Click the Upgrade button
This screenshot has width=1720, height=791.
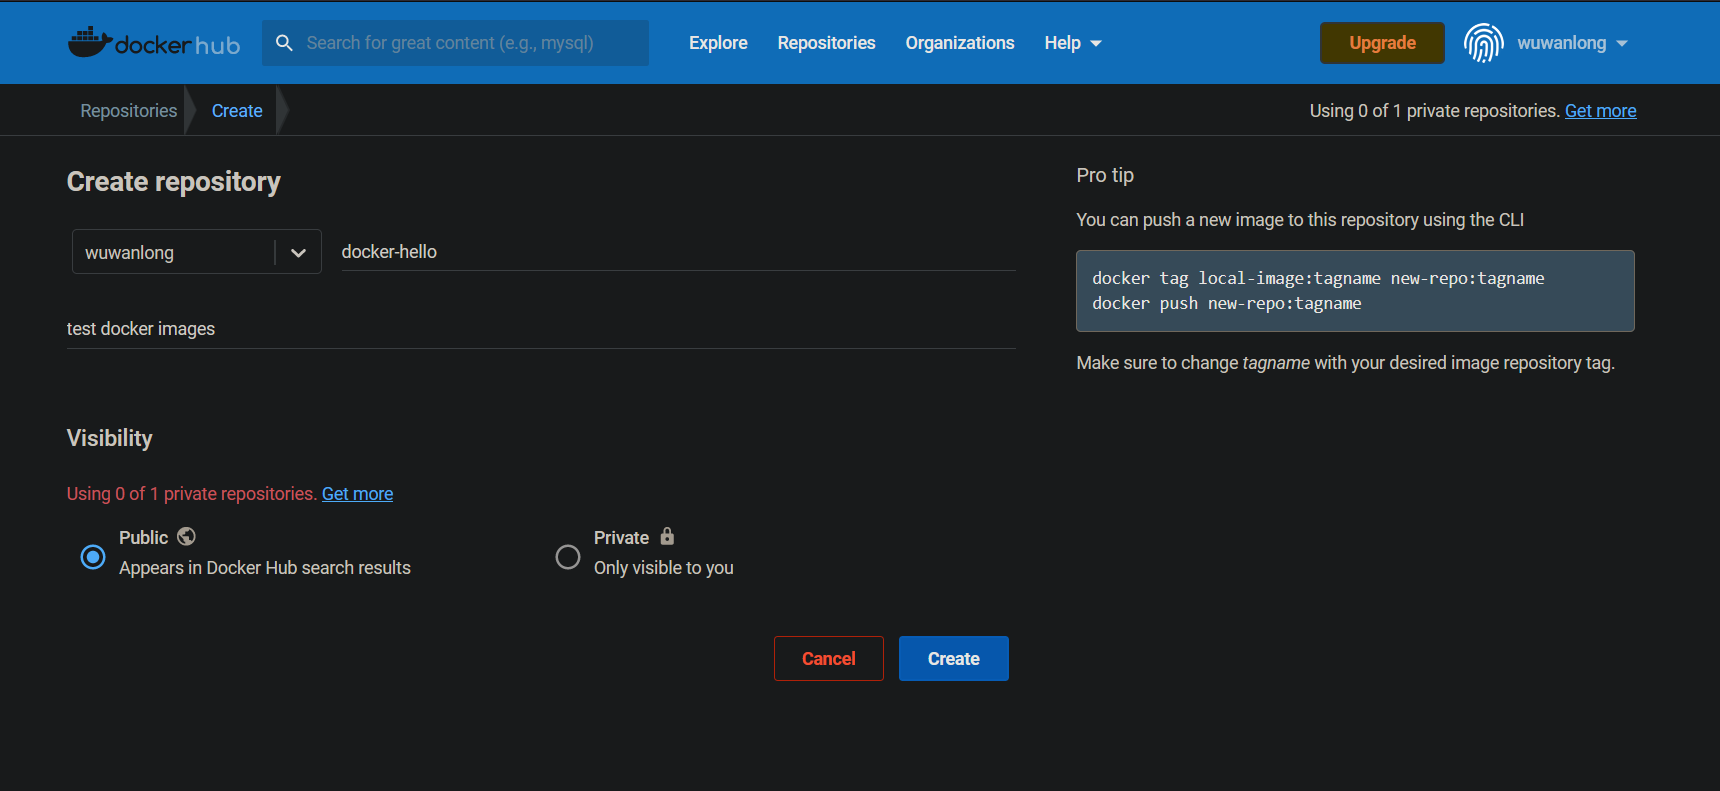(1382, 43)
